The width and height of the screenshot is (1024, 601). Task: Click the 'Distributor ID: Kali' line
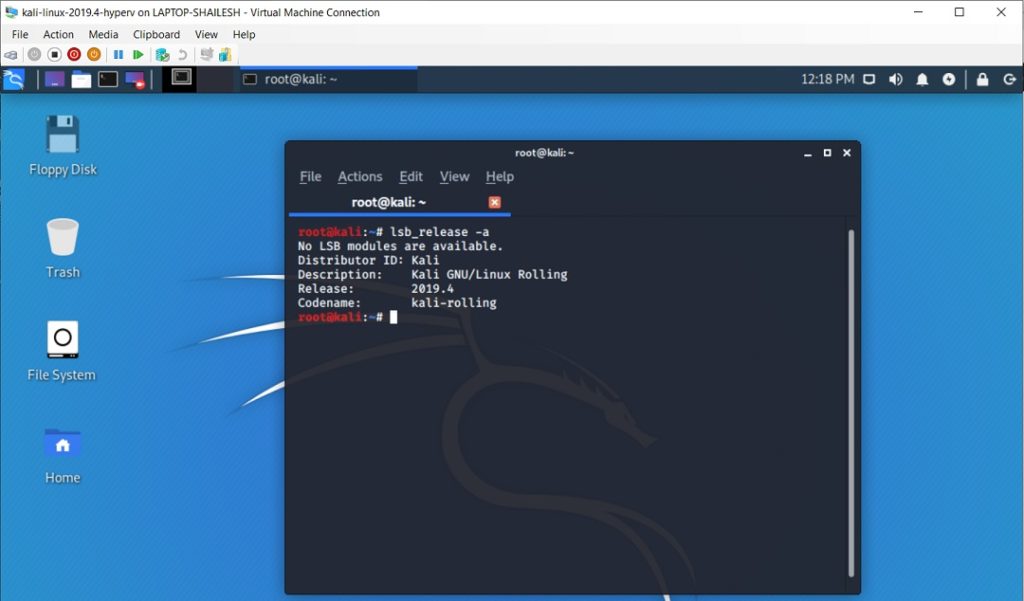click(x=368, y=260)
